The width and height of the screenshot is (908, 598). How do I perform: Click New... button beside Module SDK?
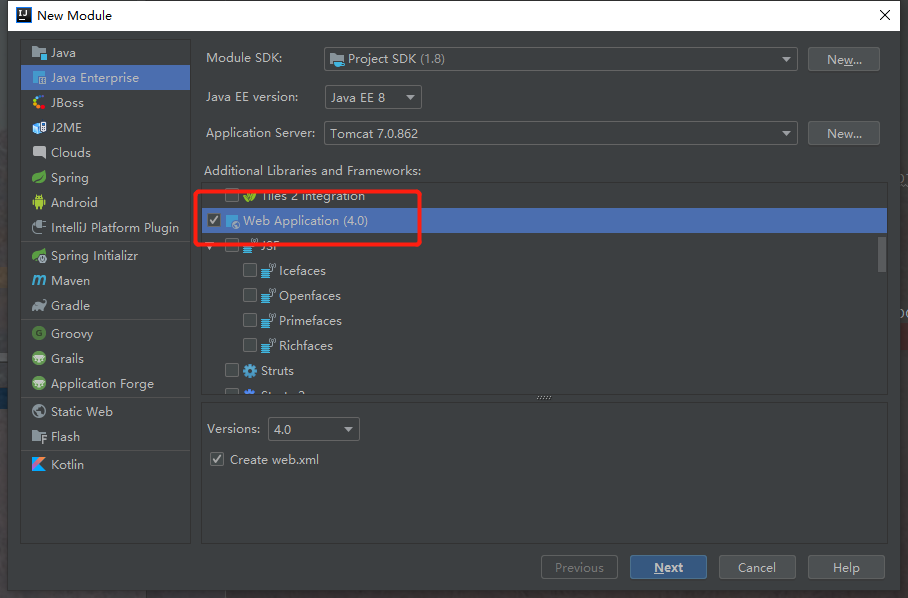(x=844, y=59)
